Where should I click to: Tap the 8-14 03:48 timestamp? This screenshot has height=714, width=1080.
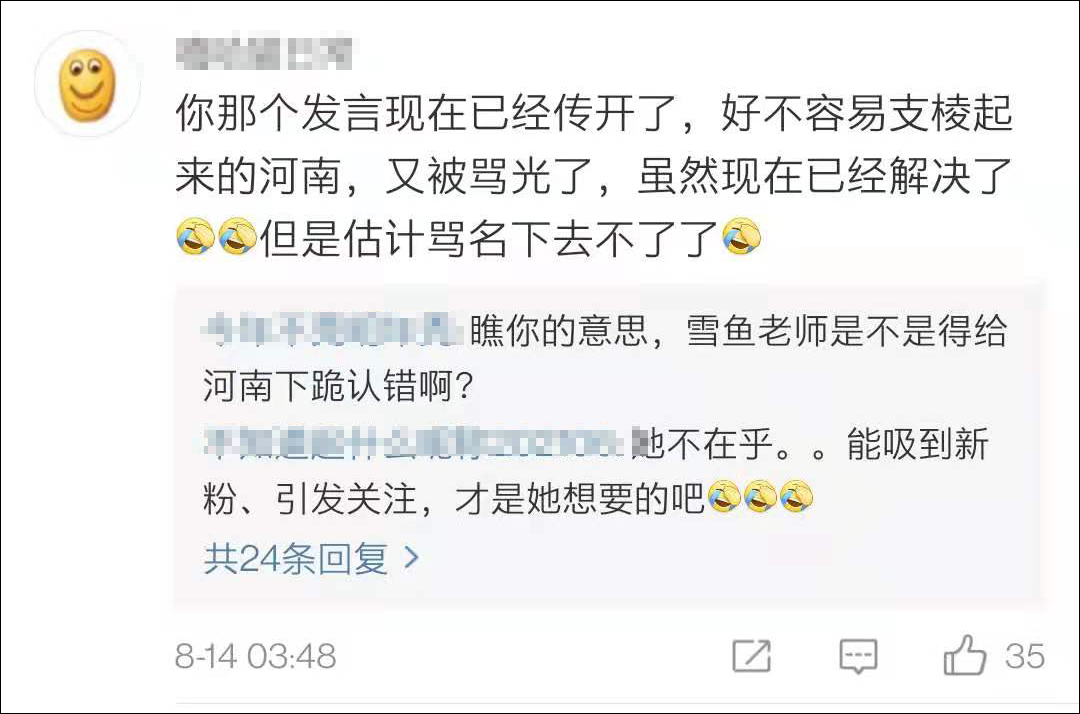point(256,656)
